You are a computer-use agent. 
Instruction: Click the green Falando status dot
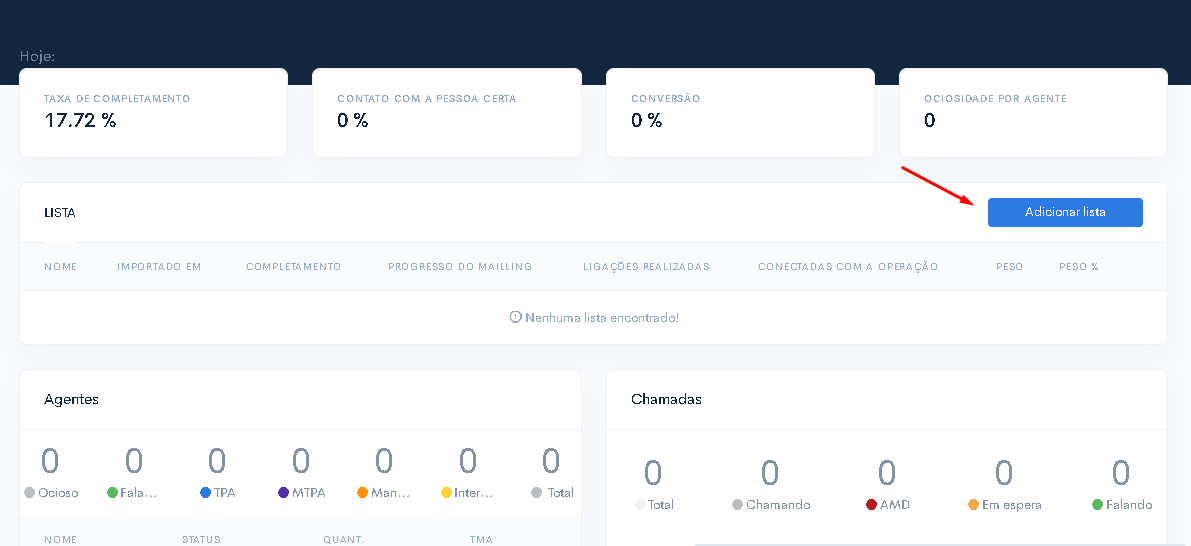point(1097,505)
